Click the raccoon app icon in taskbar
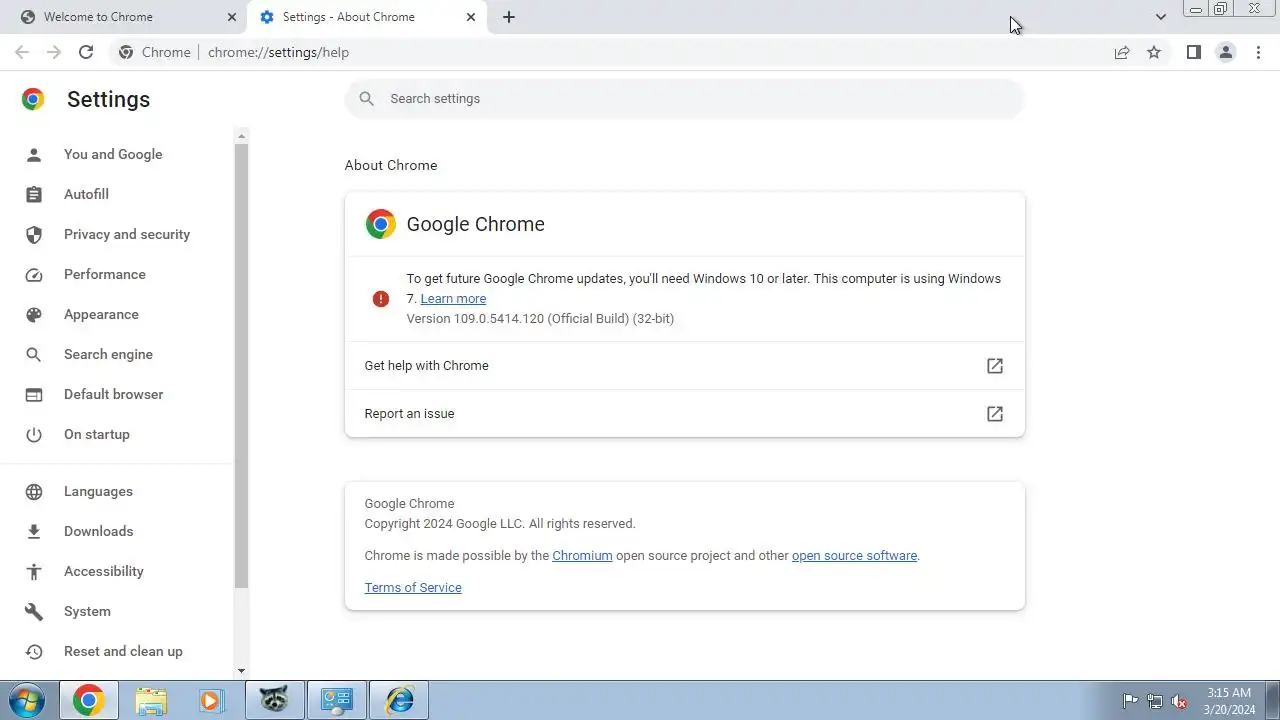 (274, 700)
